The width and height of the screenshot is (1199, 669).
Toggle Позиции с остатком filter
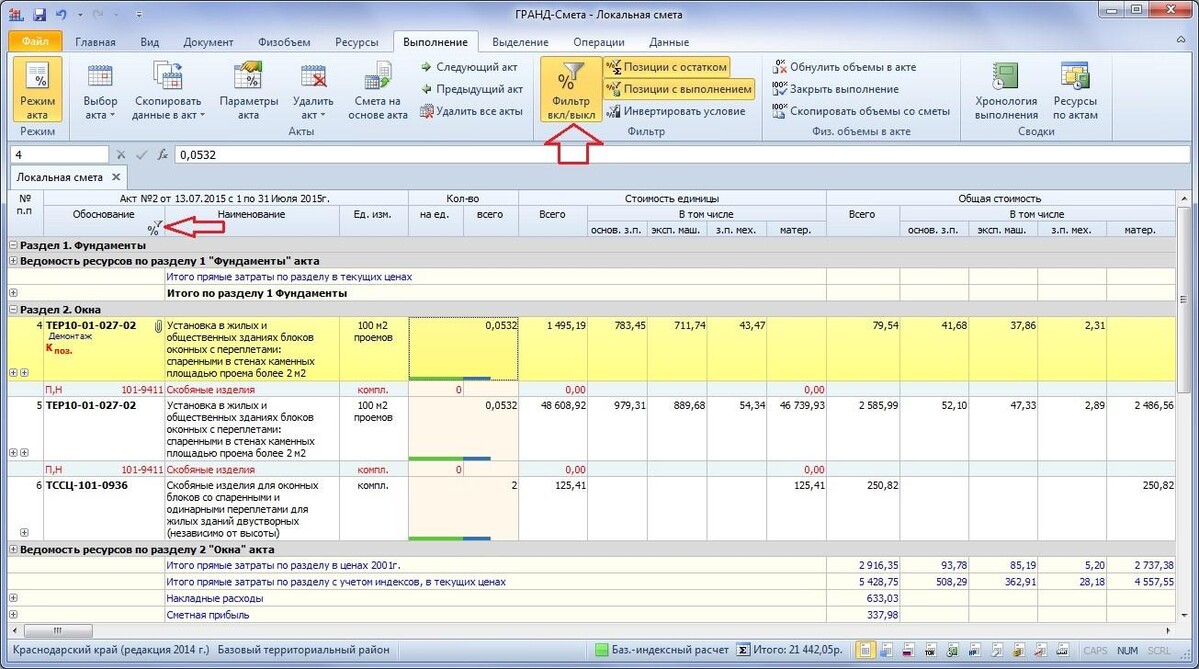tap(666, 67)
